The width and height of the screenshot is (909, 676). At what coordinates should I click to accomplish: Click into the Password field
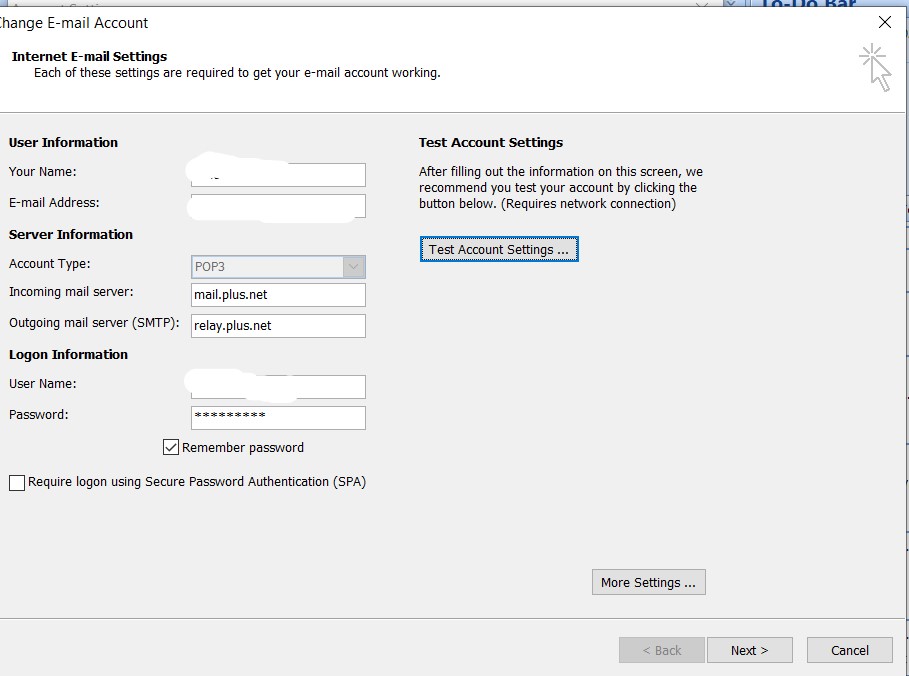278,417
